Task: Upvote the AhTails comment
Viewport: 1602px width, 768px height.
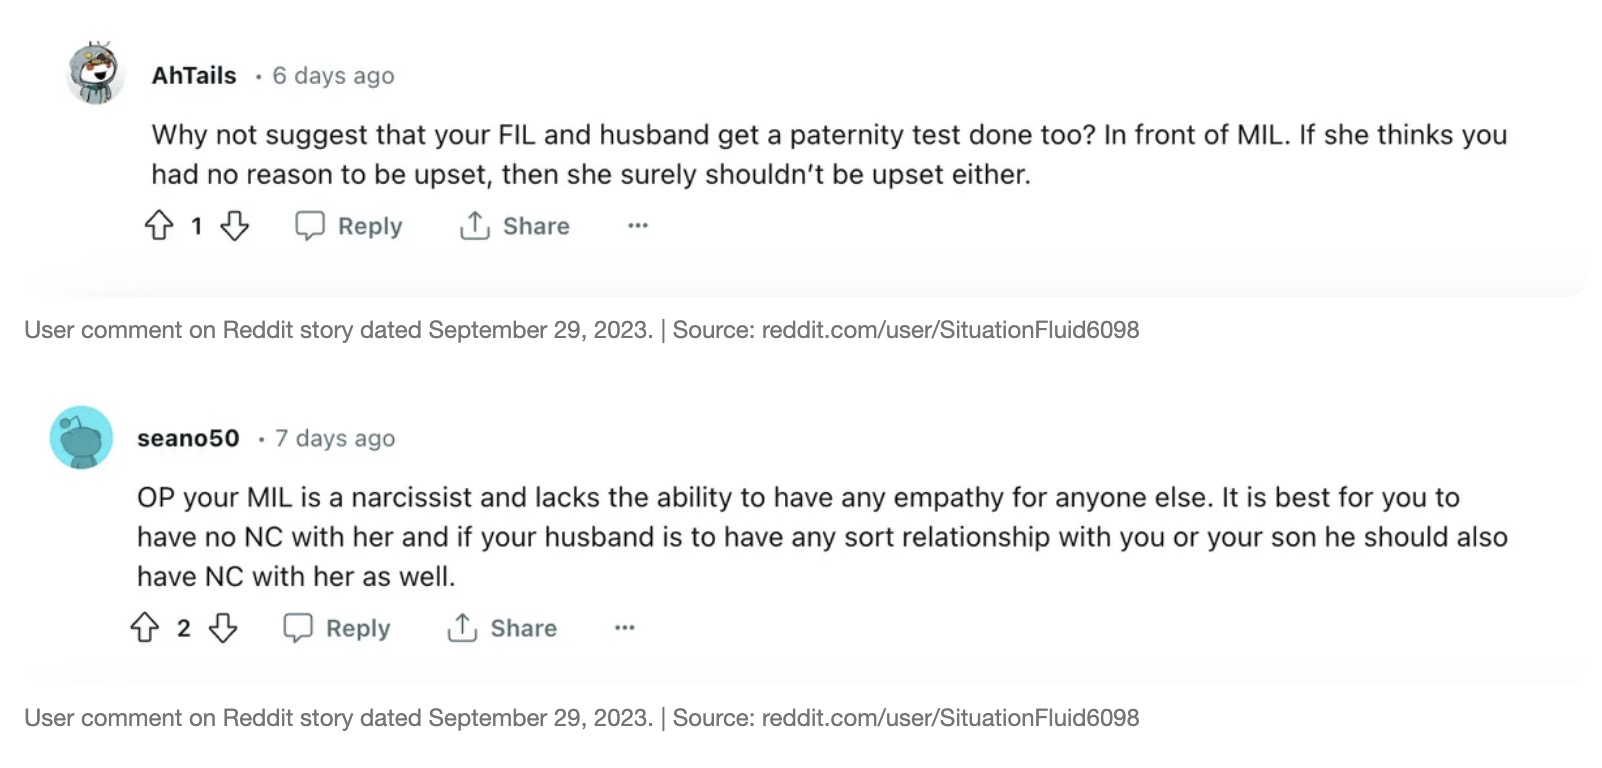Action: [159, 226]
